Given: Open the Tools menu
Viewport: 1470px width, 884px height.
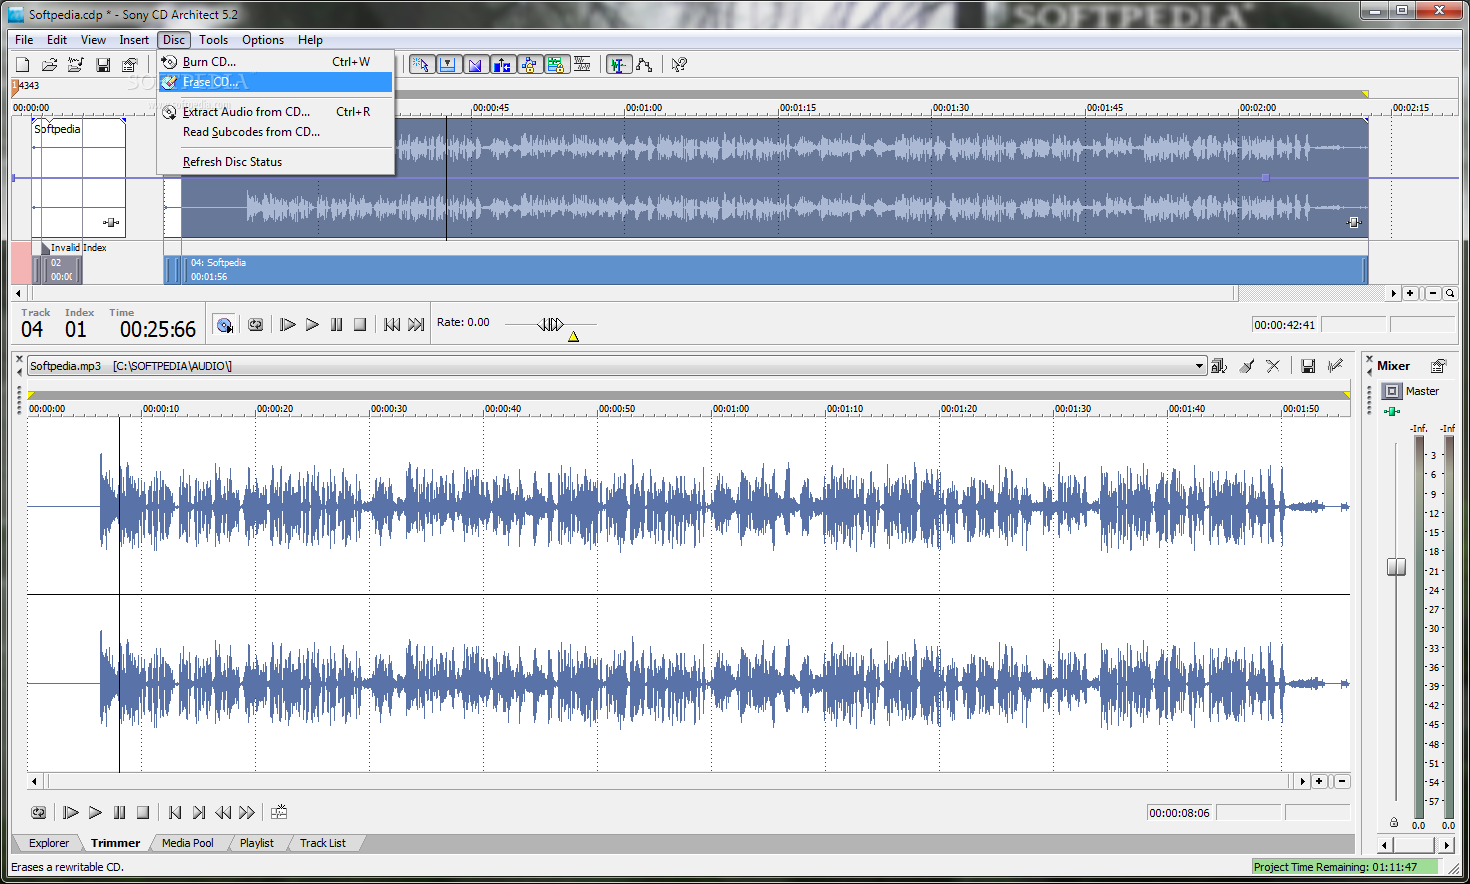Looking at the screenshot, I should pos(213,40).
